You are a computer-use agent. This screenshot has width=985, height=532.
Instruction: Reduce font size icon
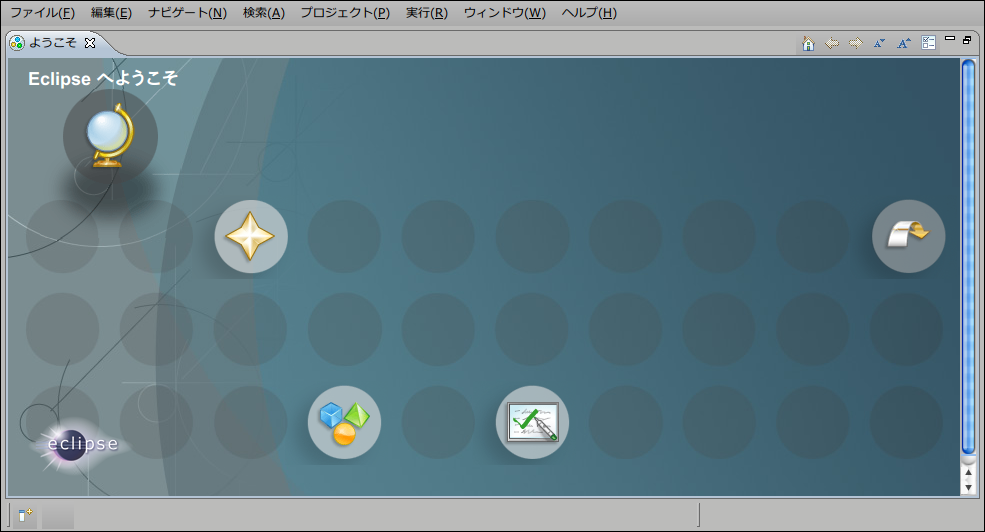coord(879,43)
